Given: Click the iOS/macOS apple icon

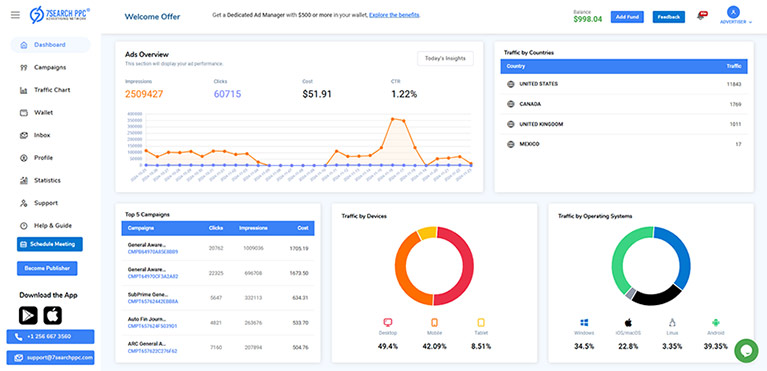Looking at the screenshot, I should coord(628,323).
